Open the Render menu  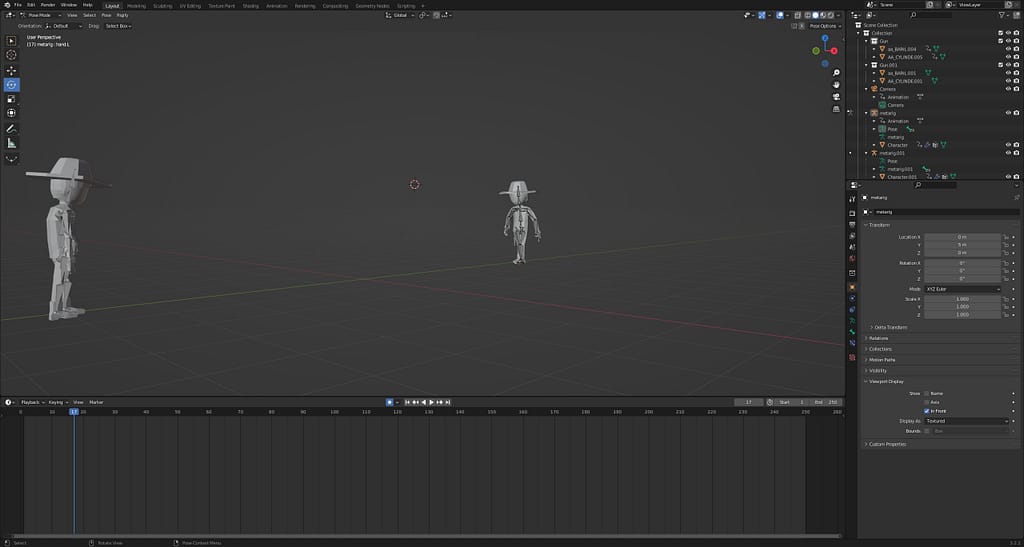(48, 5)
